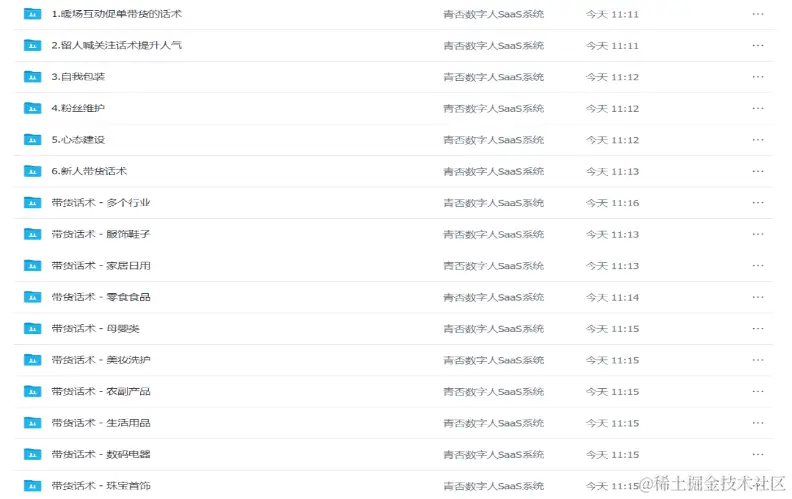The height and width of the screenshot is (499, 792).
Task: Click folder icon for 带货话术 - 农副产品
Action: (x=32, y=391)
